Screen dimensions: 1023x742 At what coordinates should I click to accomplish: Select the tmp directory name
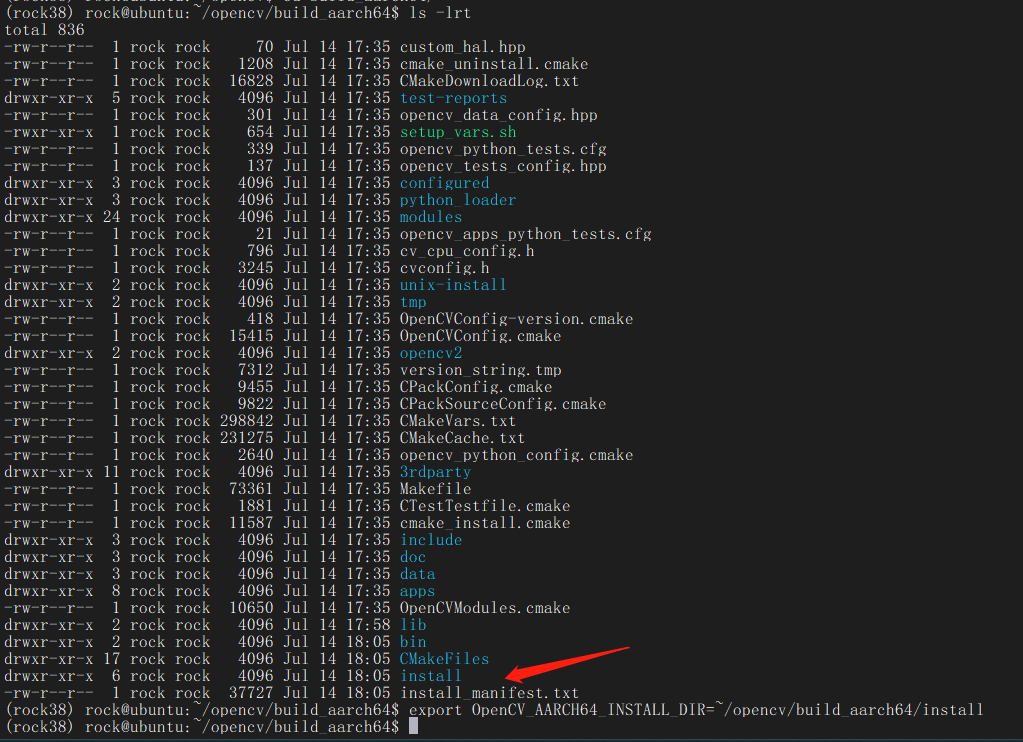413,301
